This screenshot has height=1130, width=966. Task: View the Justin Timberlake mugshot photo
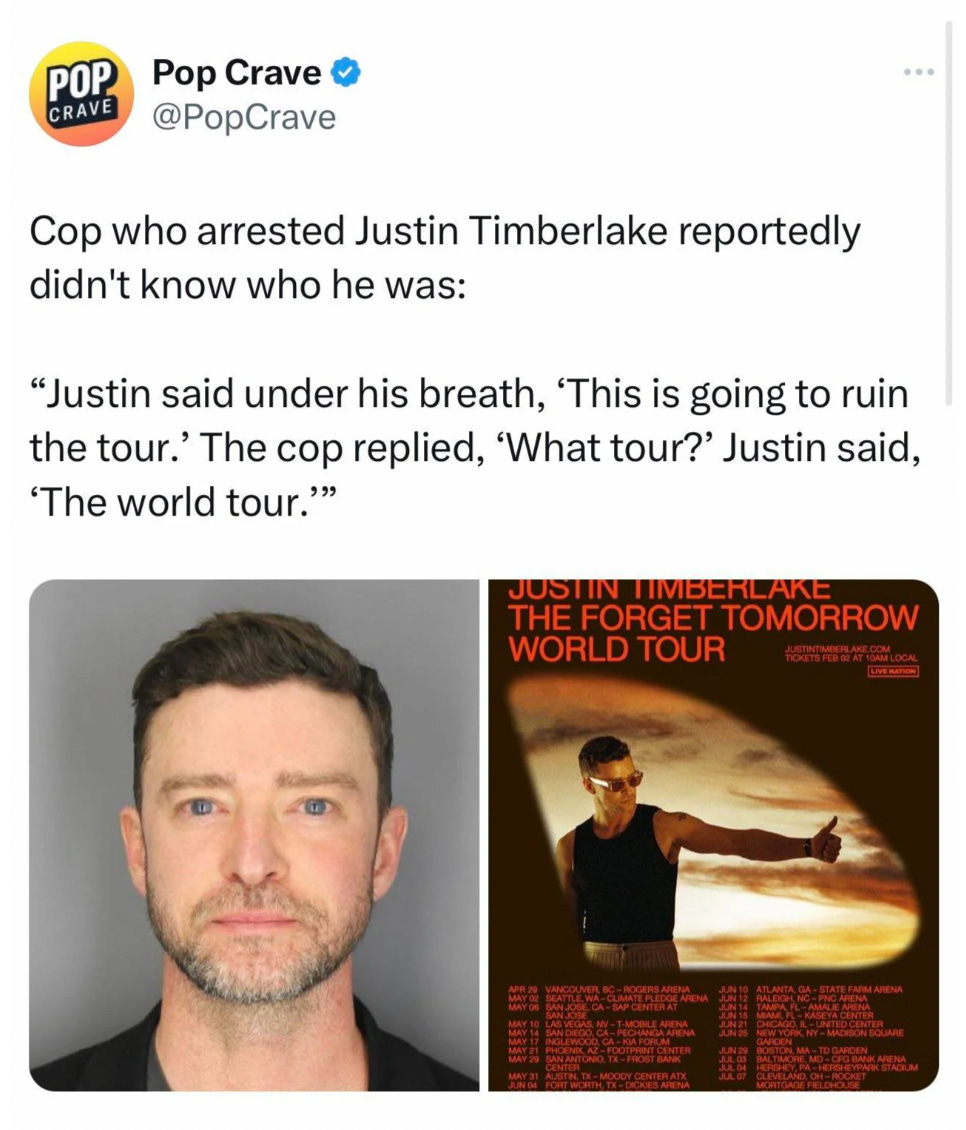[x=254, y=835]
